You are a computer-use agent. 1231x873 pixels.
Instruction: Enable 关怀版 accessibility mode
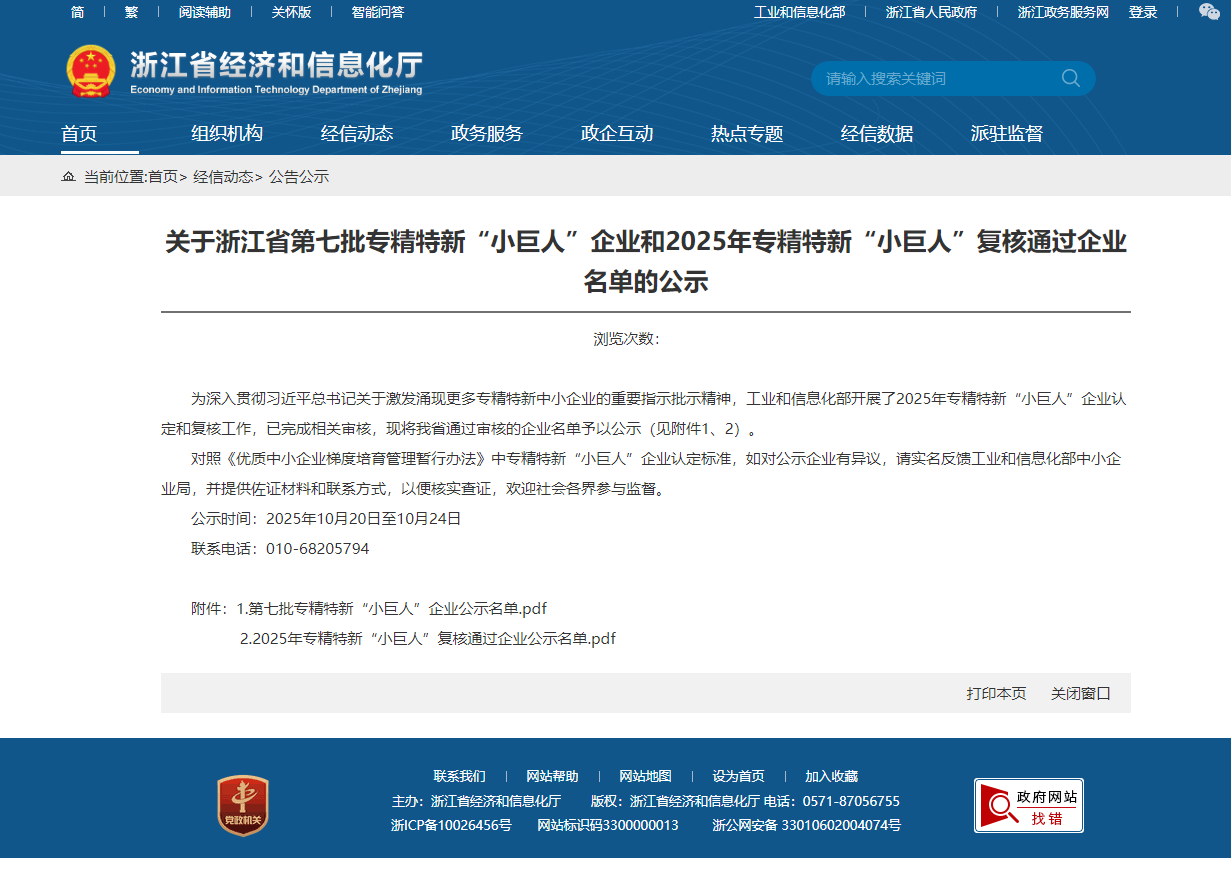291,12
